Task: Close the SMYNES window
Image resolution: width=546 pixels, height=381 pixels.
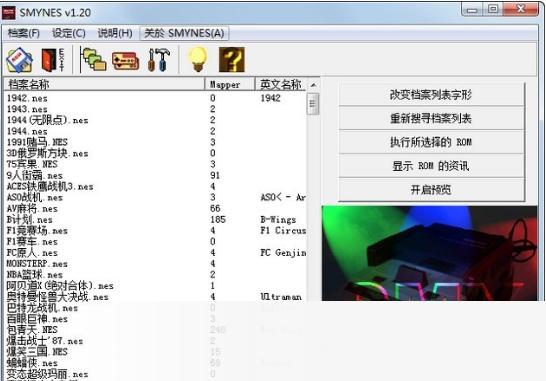Action: click(520, 9)
